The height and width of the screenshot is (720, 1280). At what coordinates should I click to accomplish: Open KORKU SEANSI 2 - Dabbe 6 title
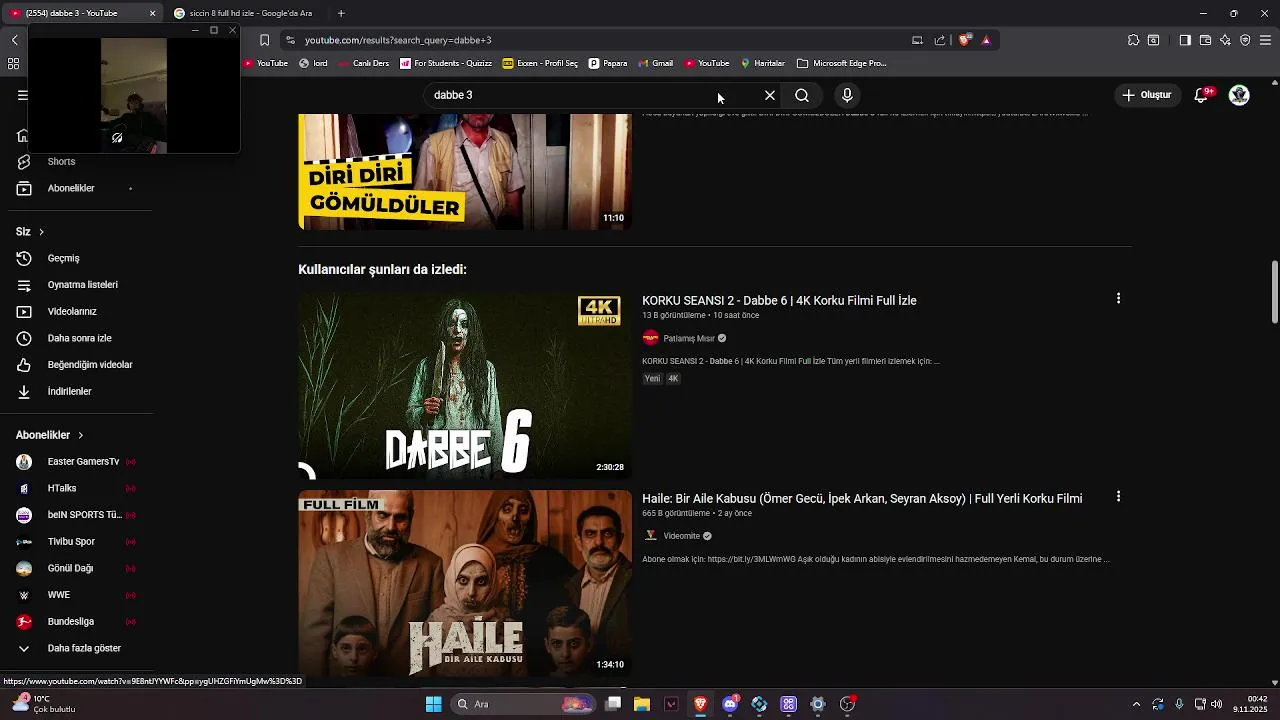coord(779,300)
